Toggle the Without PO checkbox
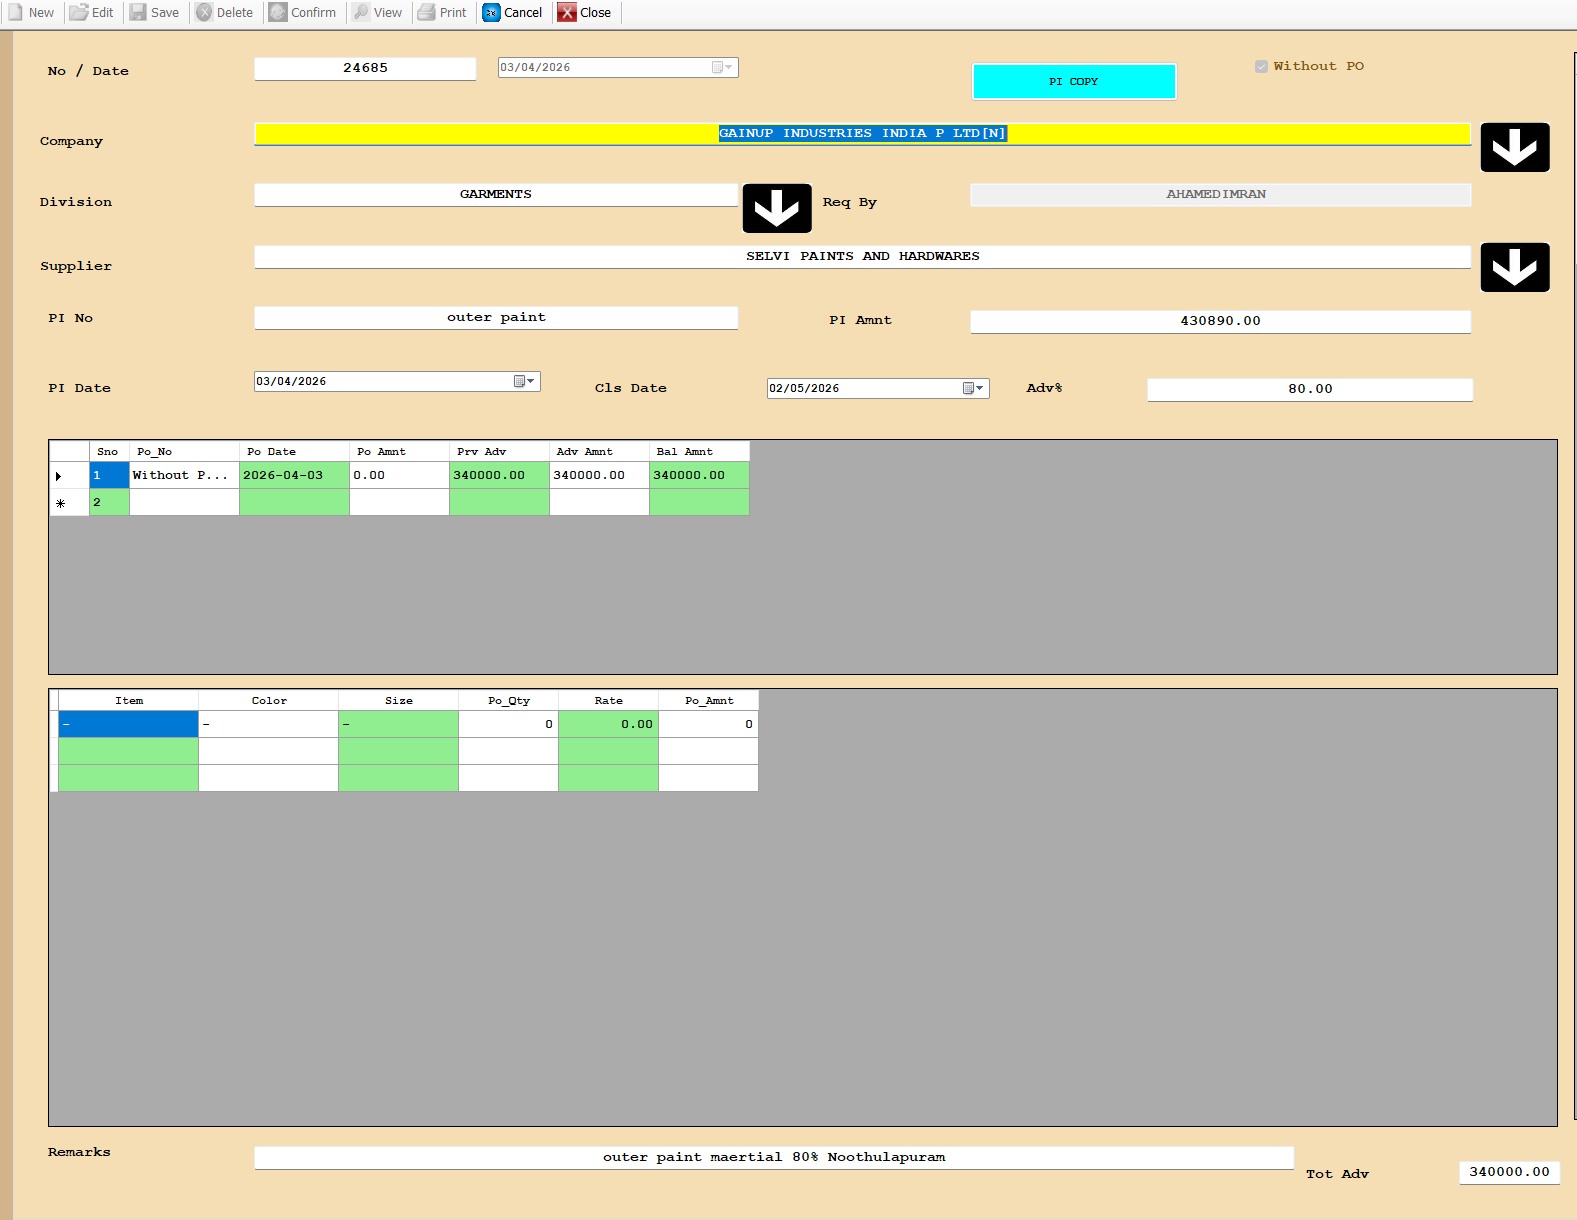The width and height of the screenshot is (1577, 1220). point(1261,66)
